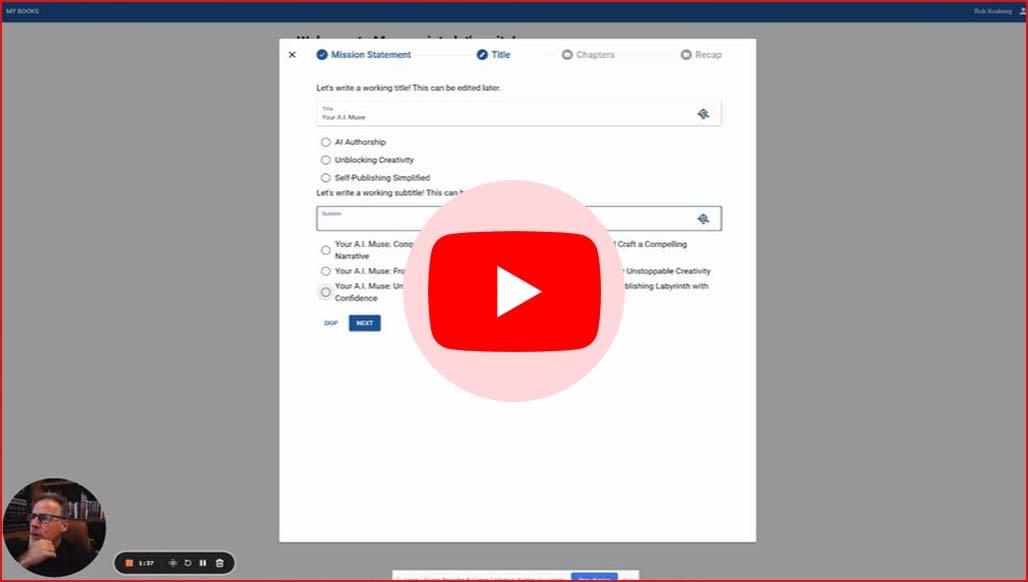The height and width of the screenshot is (582, 1028).
Task: Click the NEXT button
Action: (365, 323)
